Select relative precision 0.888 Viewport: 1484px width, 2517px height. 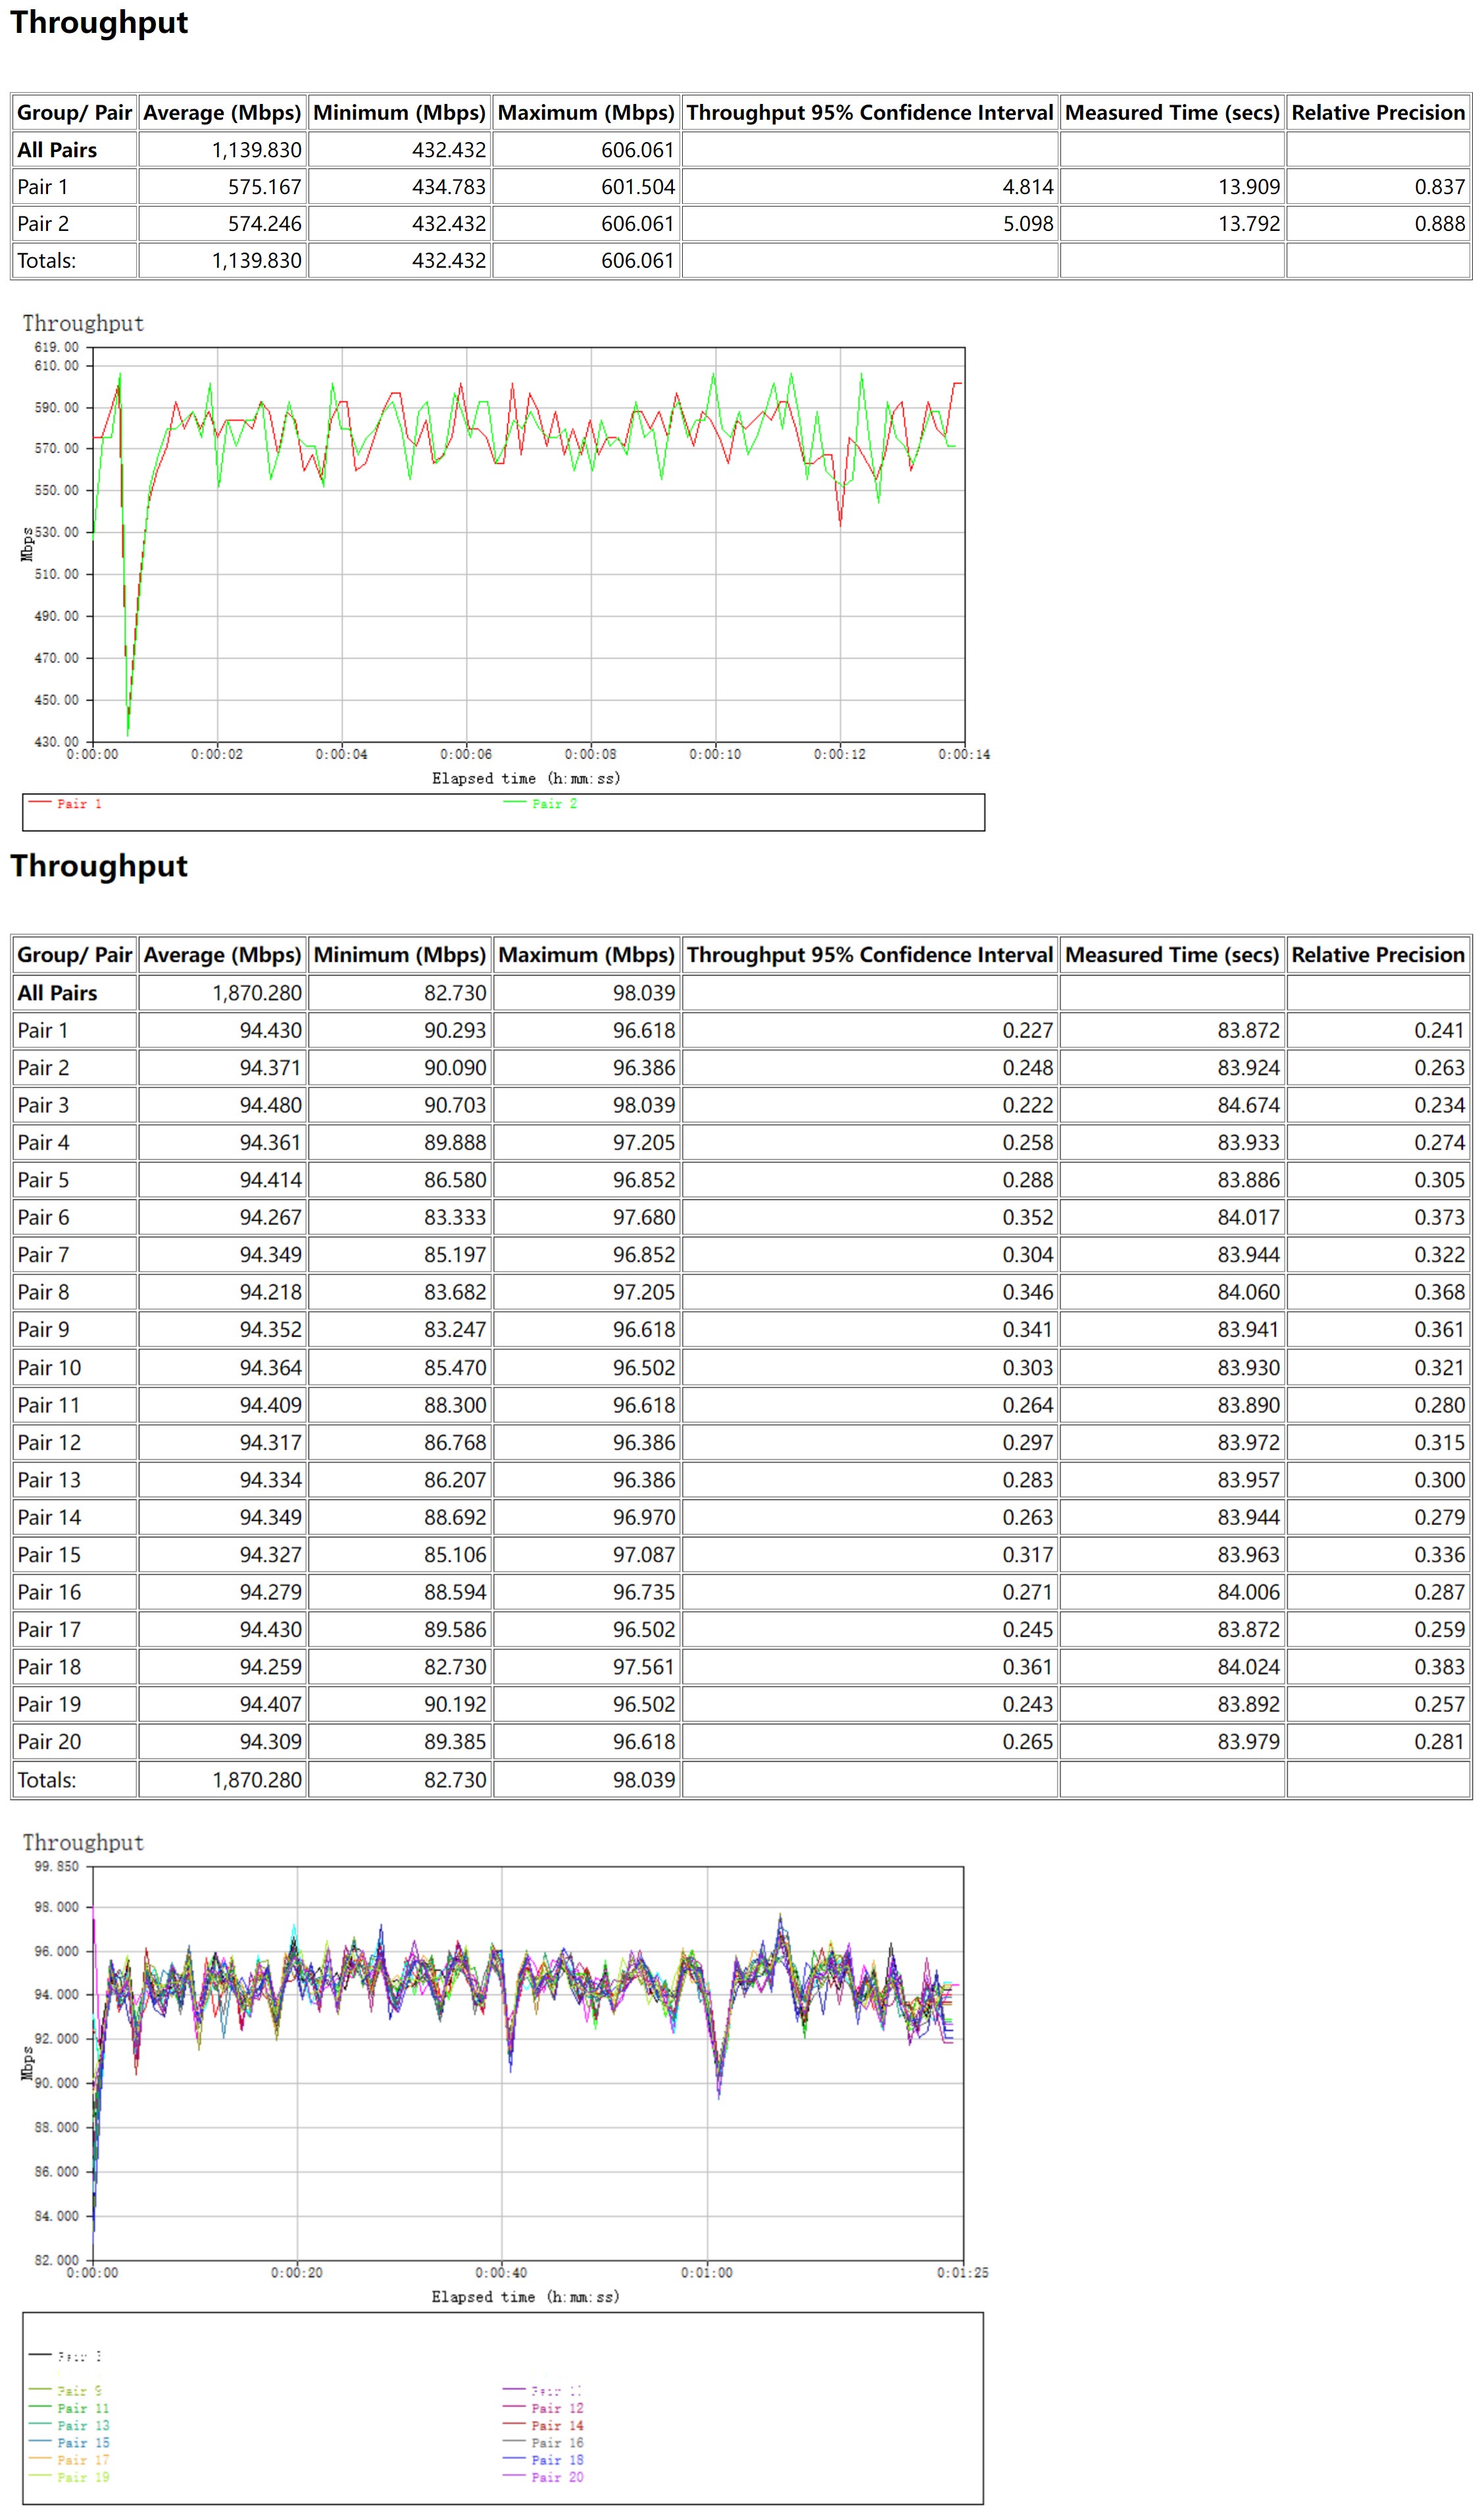(1440, 224)
